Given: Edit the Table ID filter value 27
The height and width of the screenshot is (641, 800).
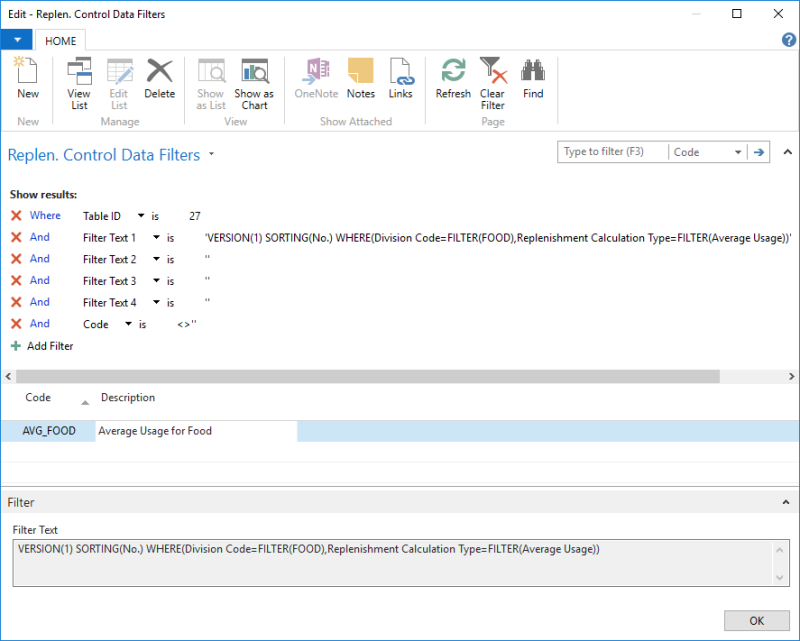Looking at the screenshot, I should (x=195, y=216).
